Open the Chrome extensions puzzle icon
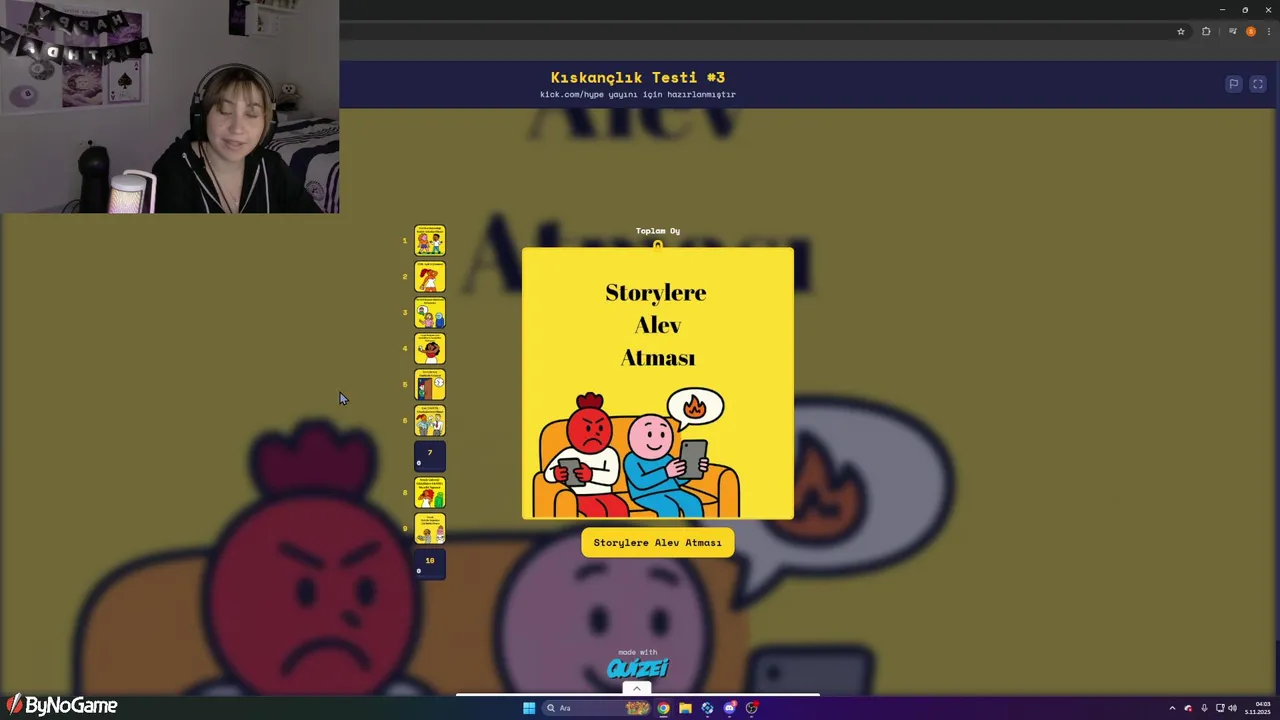 pos(1206,31)
